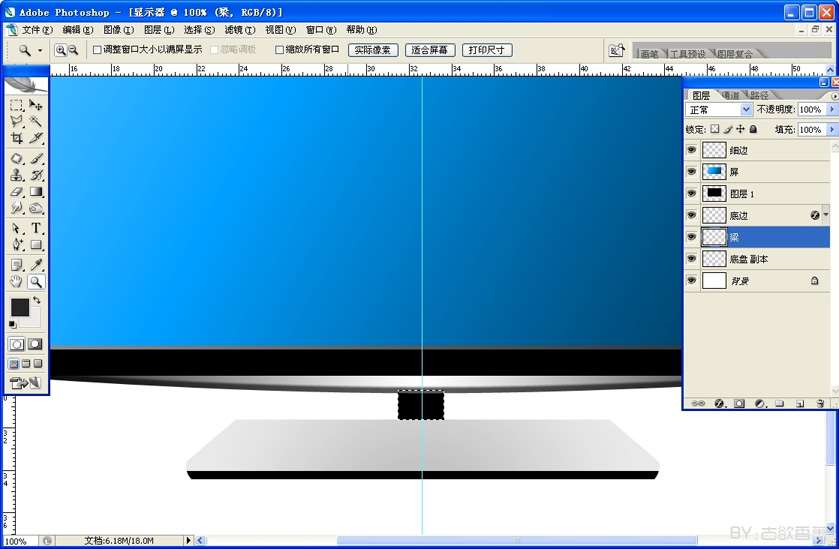
Task: Swap foreground and background colors
Action: pyautogui.click(x=36, y=300)
